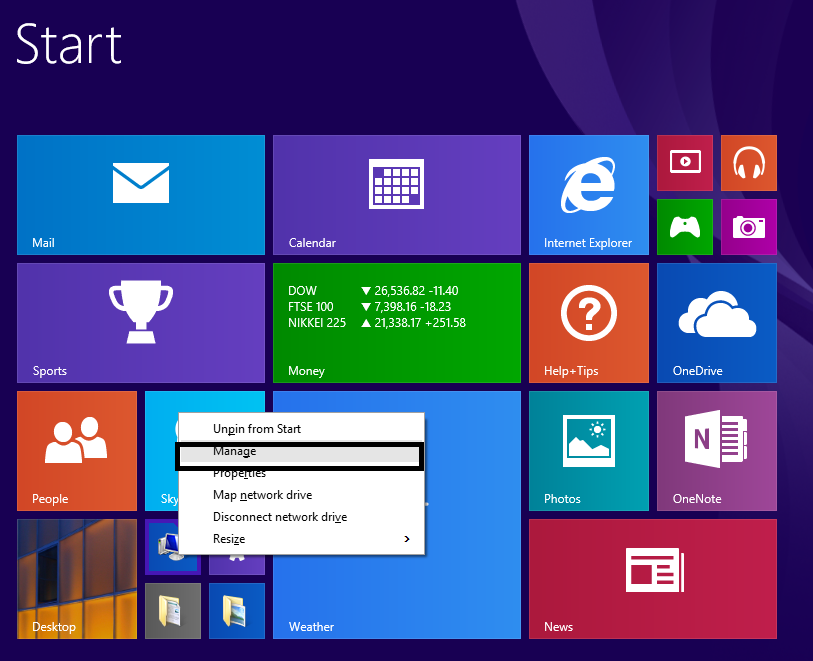
Task: Open the Help+Tips tile
Action: (x=588, y=323)
